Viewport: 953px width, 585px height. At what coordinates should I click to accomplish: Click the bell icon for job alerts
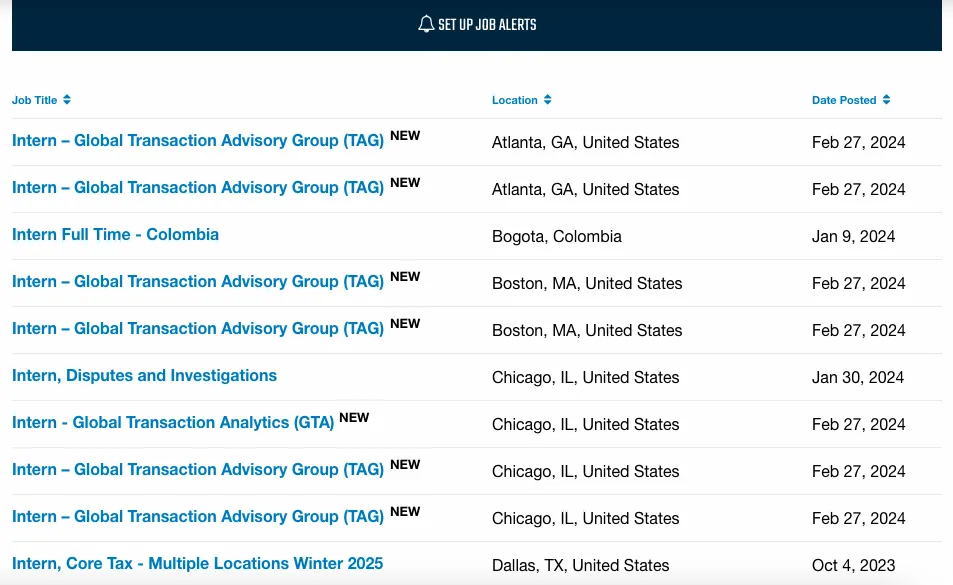tap(426, 24)
